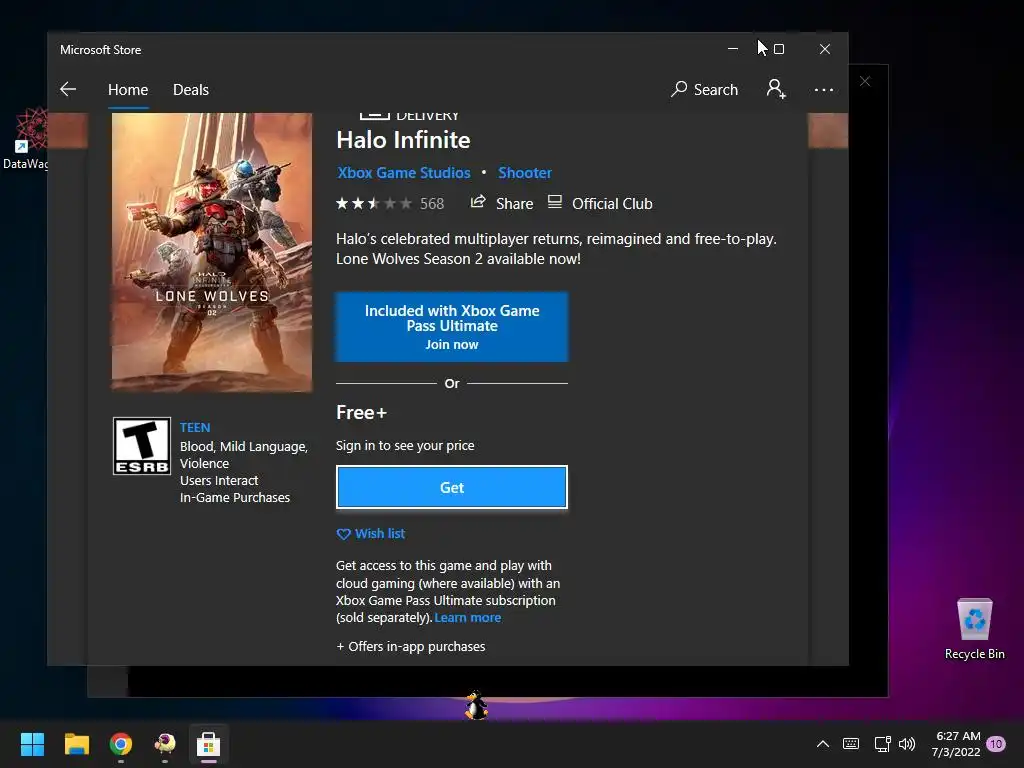Open File Explorer from taskbar
The height and width of the screenshot is (768, 1024).
click(76, 744)
